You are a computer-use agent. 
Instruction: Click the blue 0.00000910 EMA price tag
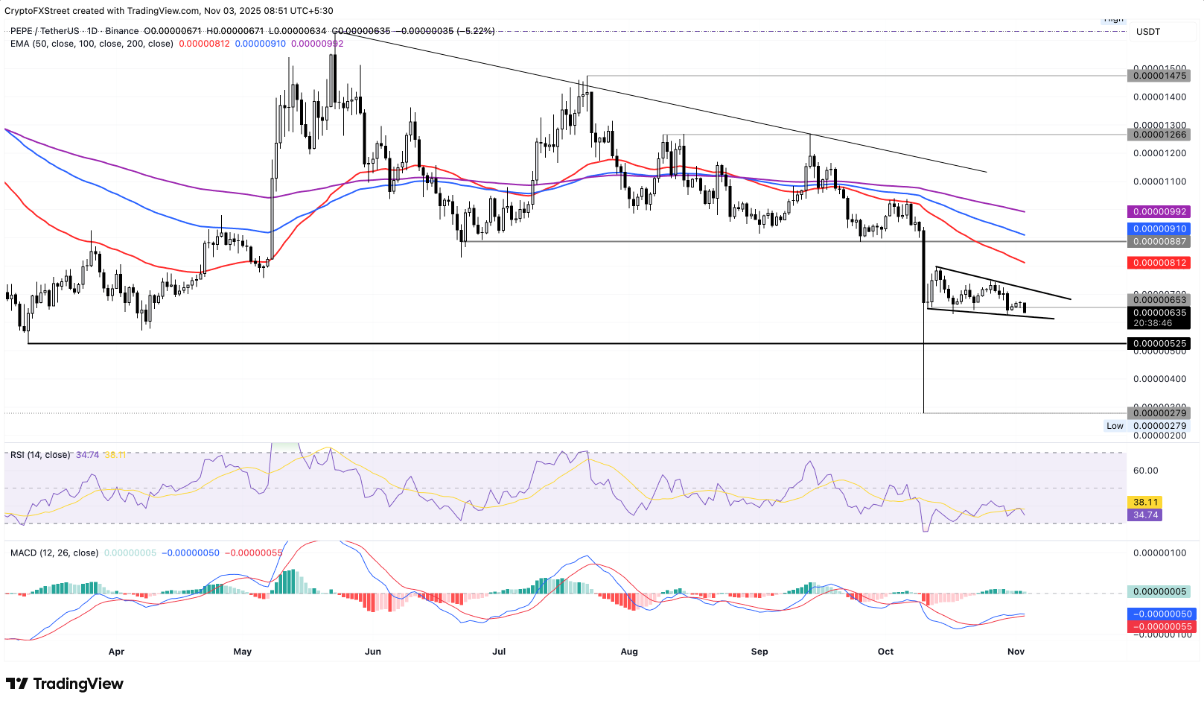click(1157, 229)
